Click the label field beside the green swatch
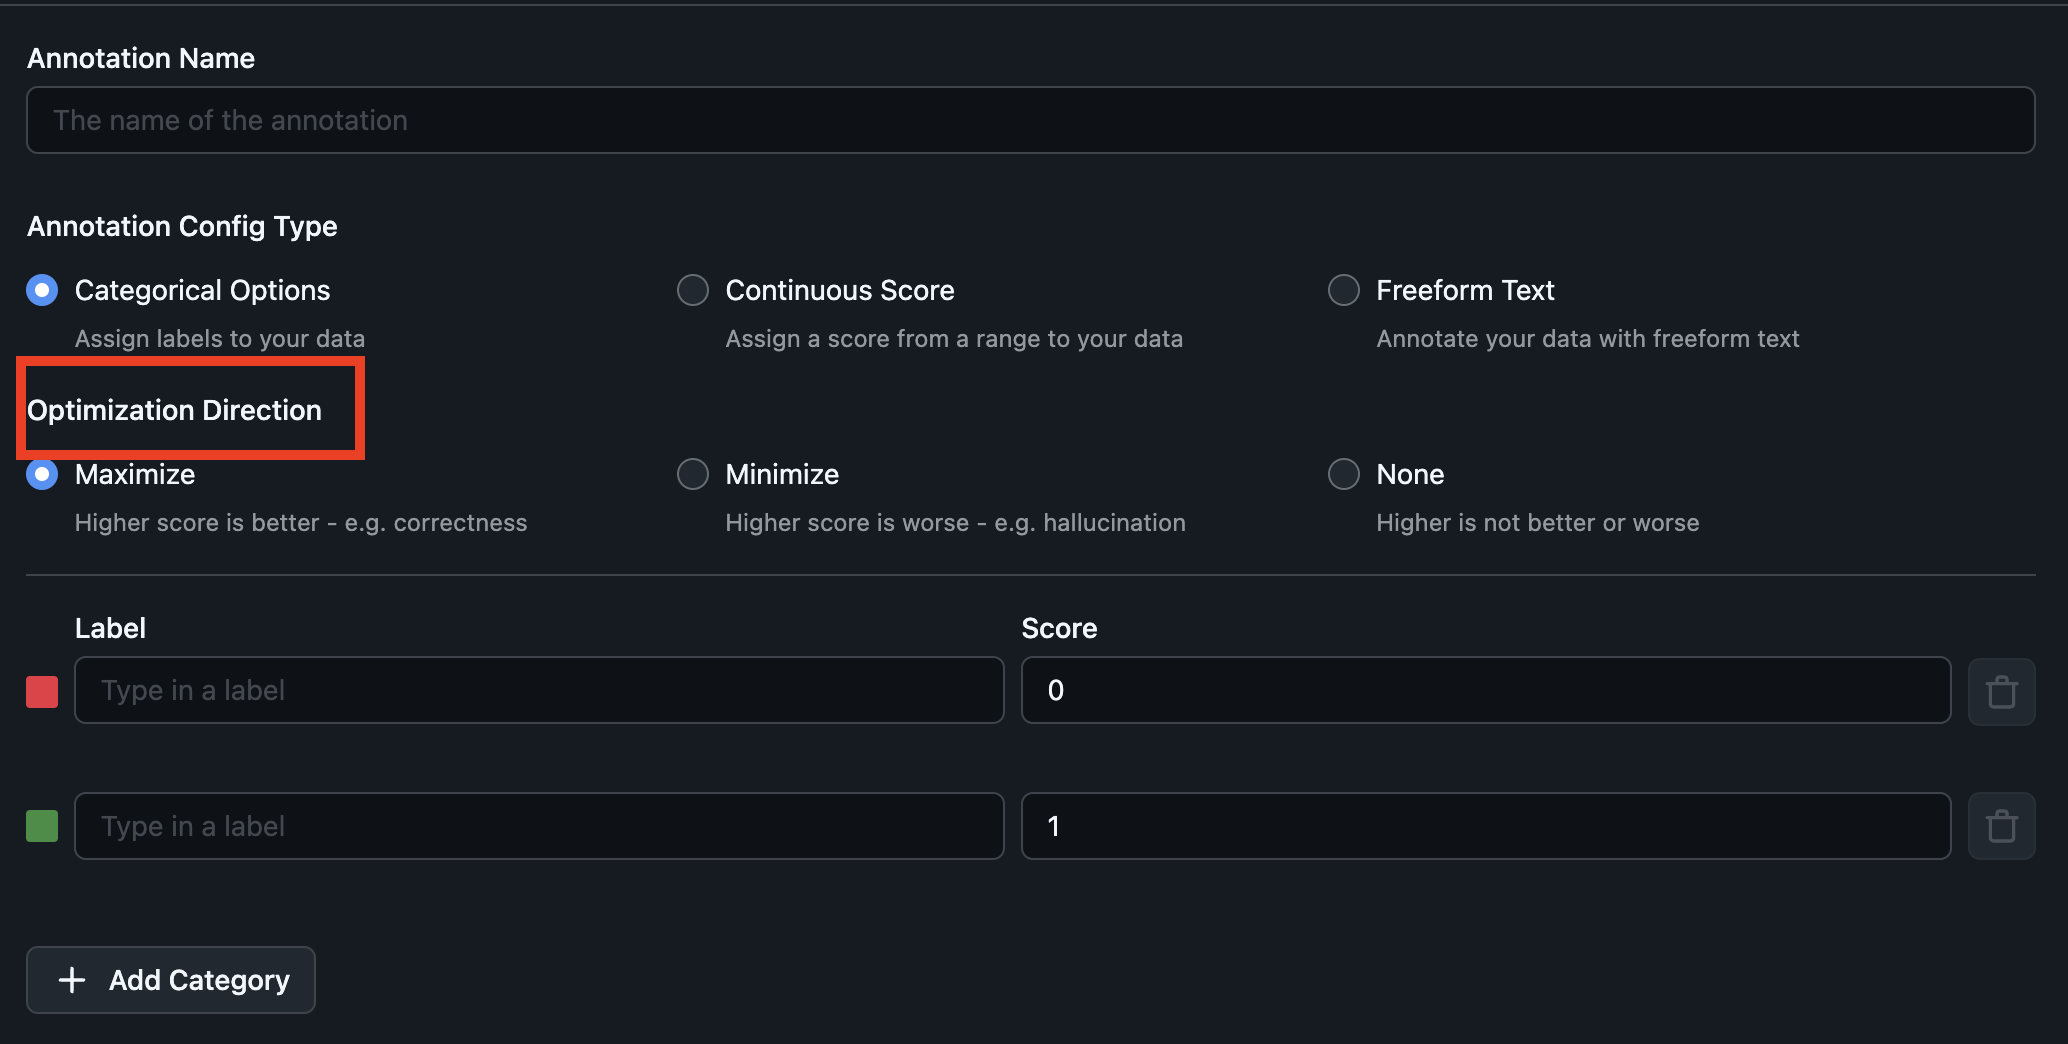The image size is (2068, 1044). click(x=539, y=826)
